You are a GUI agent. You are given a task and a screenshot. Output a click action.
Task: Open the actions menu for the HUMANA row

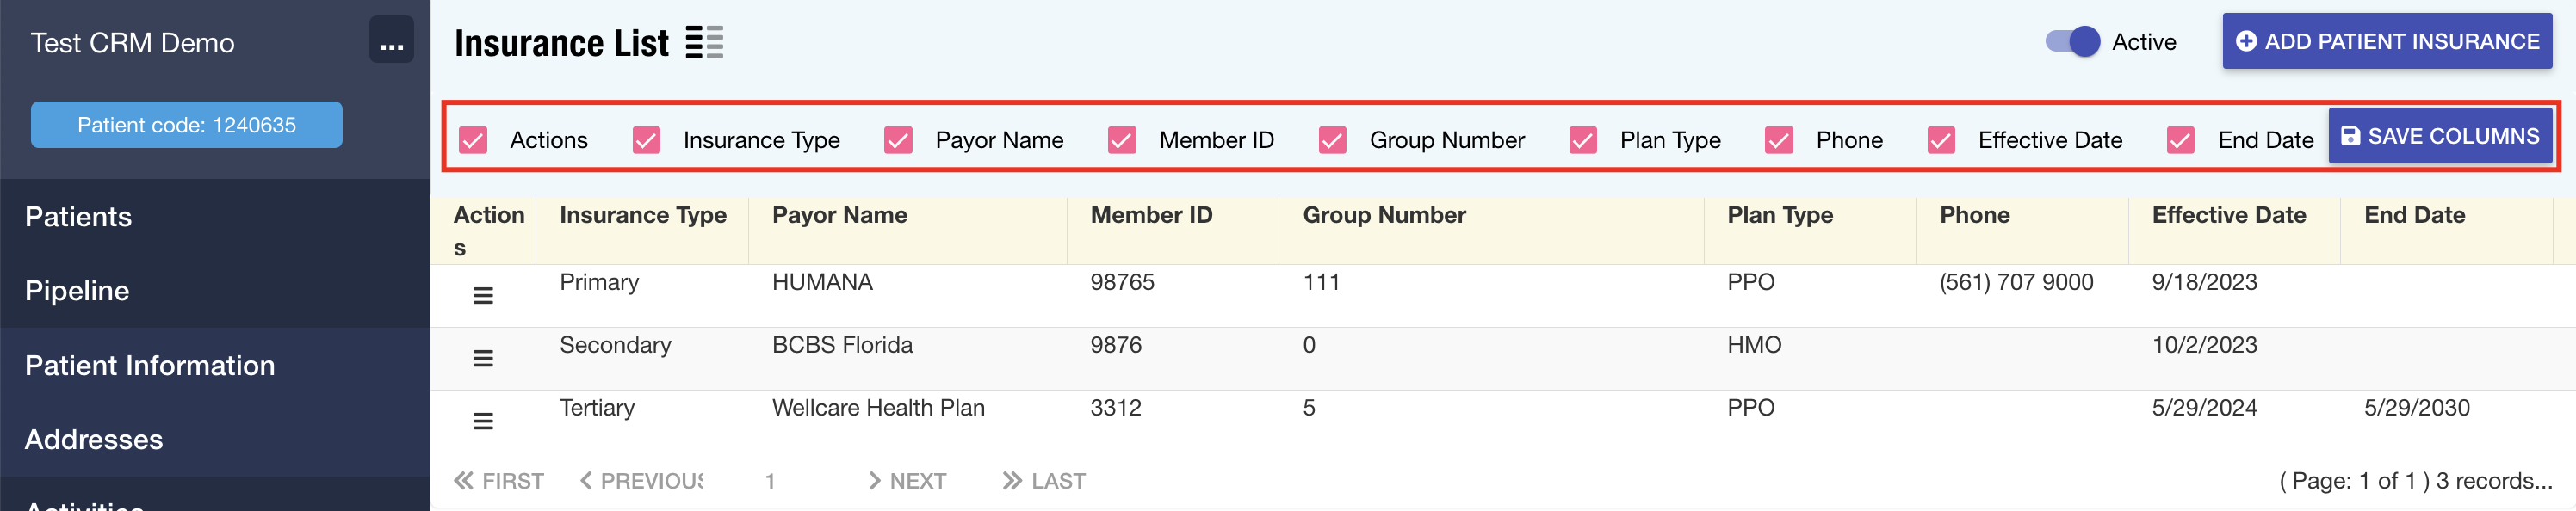point(483,296)
